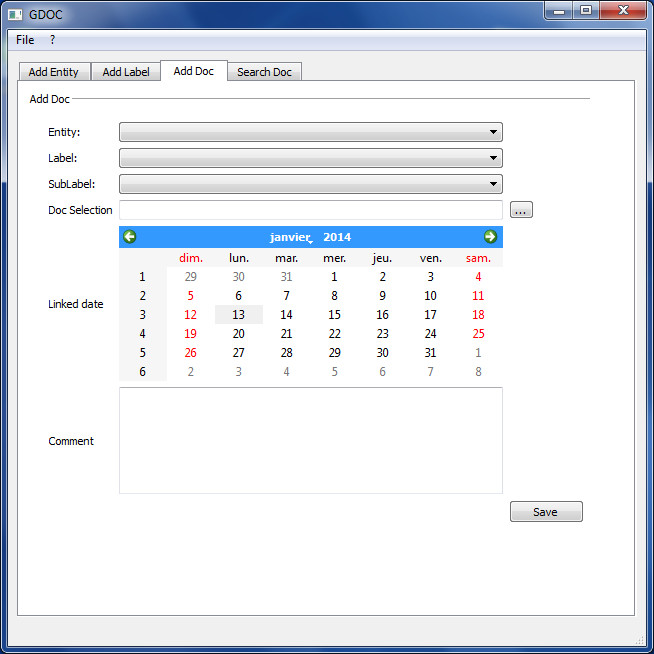Viewport: 654px width, 654px height.
Task: Select January 16 in the calendar
Action: pos(382,314)
